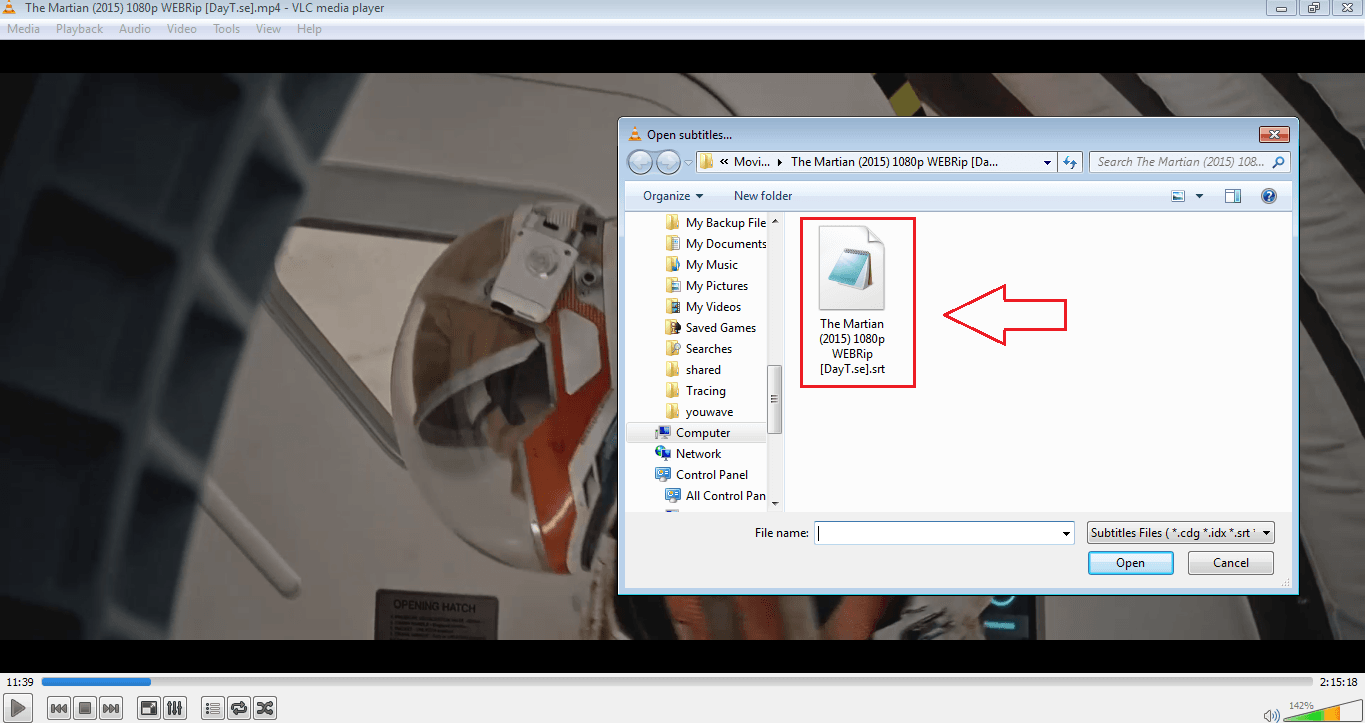Open the More view options dropdown arrow
The image size is (1365, 723).
click(1199, 196)
